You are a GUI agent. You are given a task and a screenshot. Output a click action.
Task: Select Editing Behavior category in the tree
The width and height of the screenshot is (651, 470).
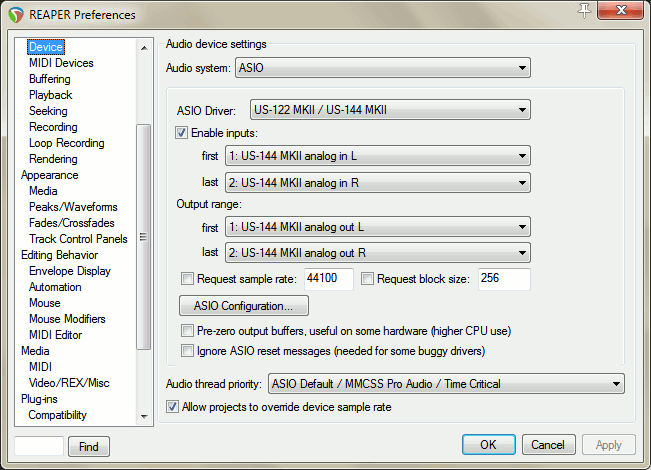[x=59, y=255]
